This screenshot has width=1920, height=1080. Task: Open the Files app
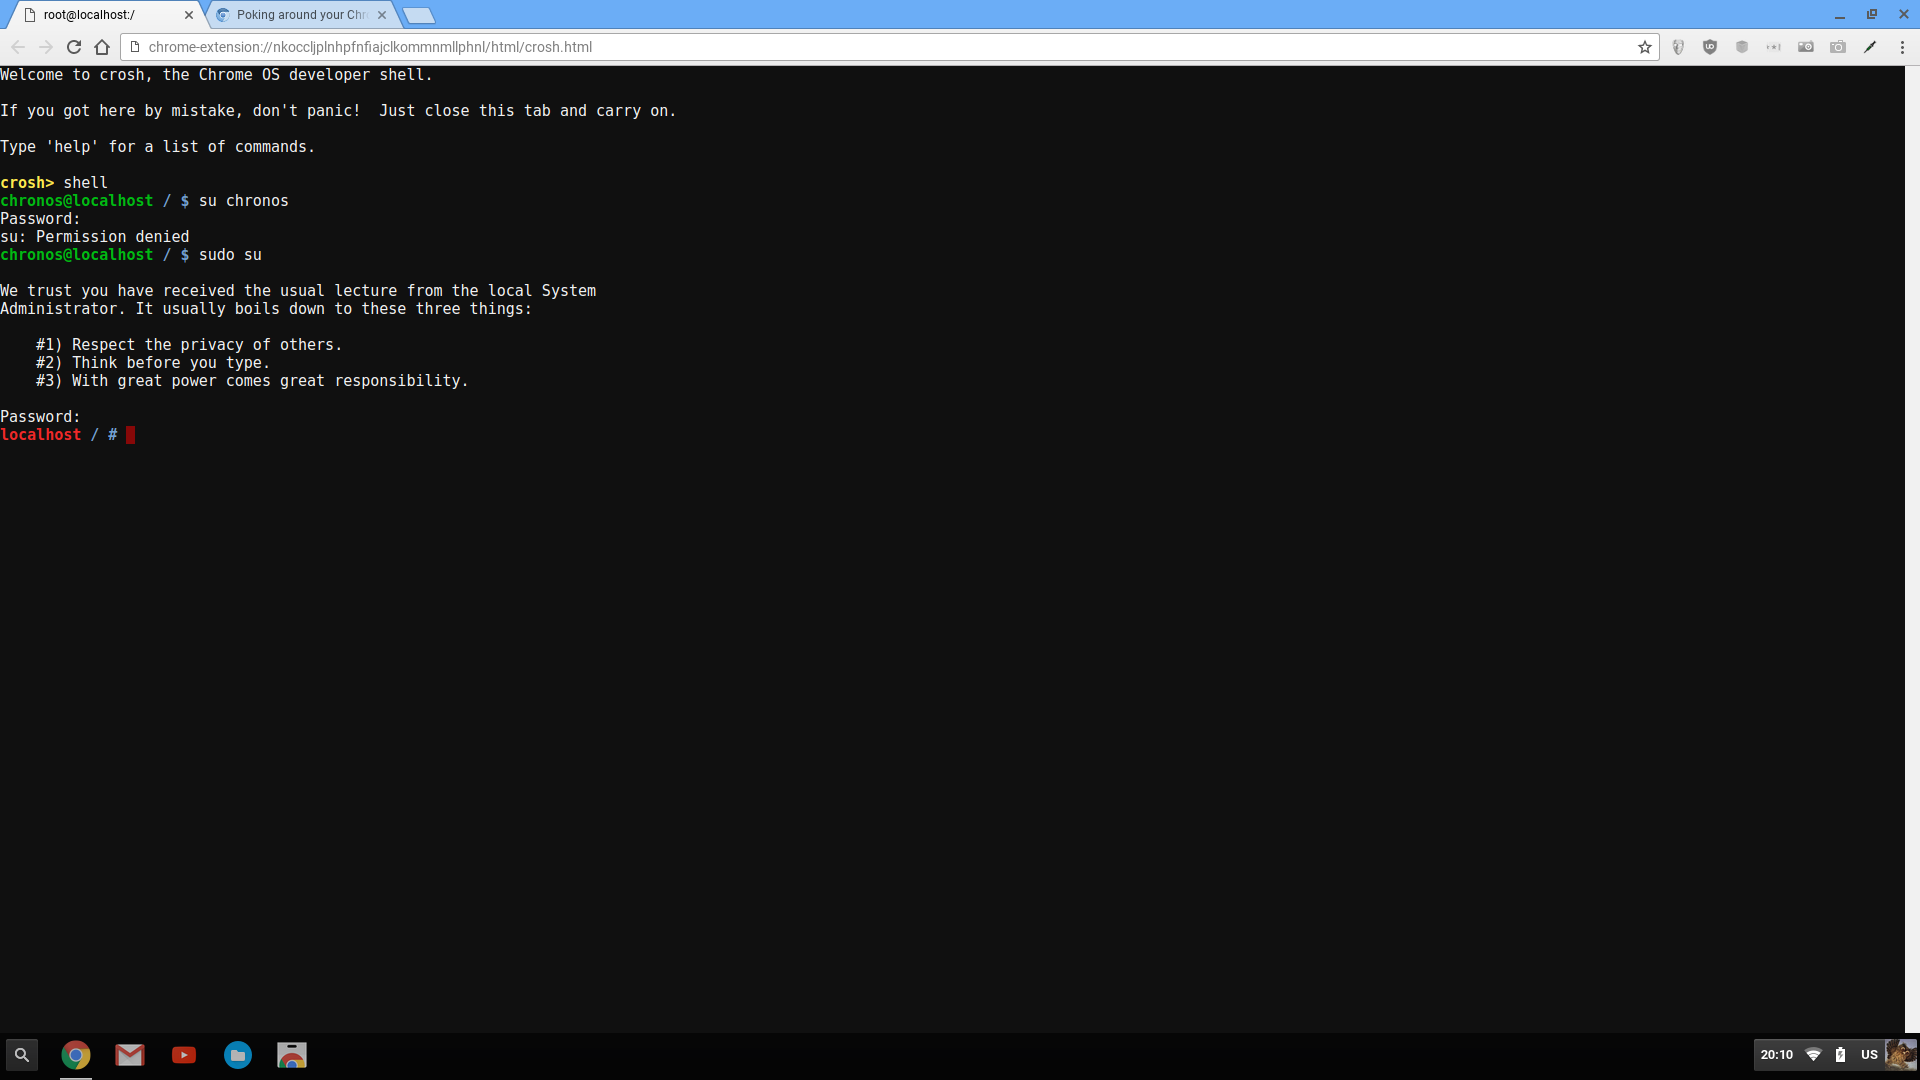click(238, 1055)
